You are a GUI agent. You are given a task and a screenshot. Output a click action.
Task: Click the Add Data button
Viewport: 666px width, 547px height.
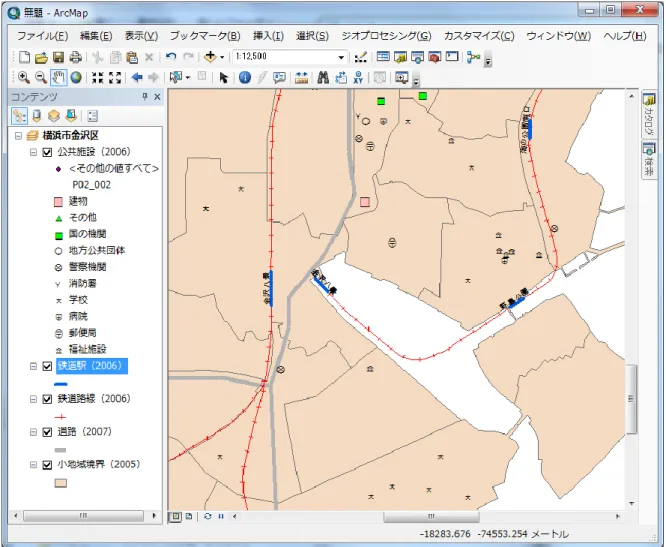(210, 56)
